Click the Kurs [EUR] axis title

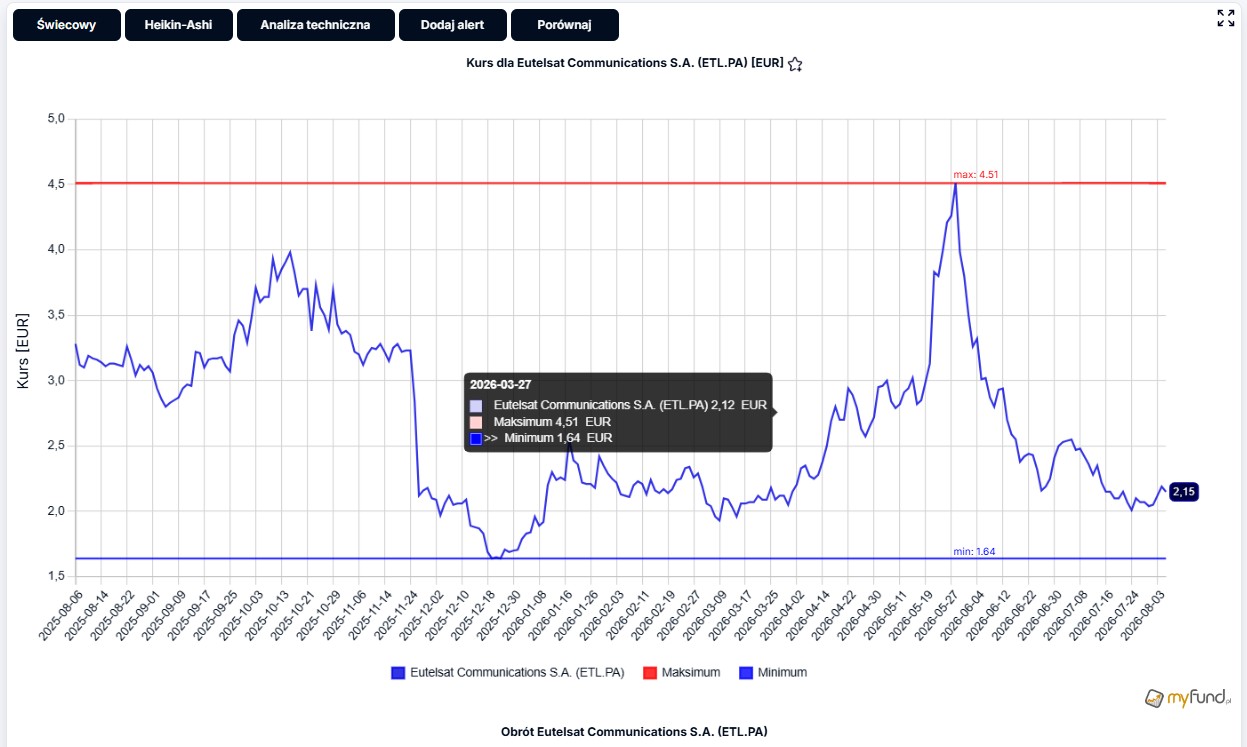click(25, 350)
